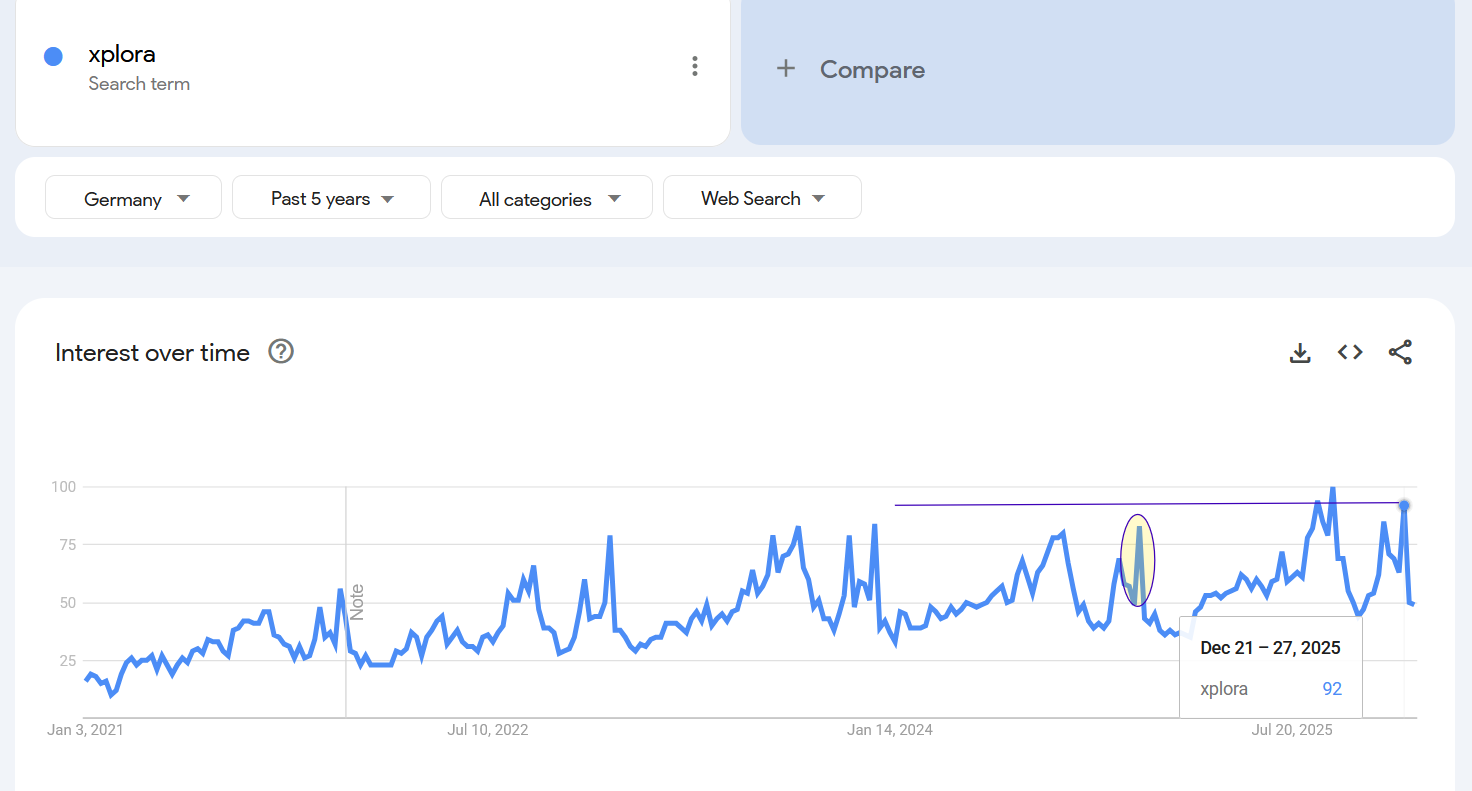
Task: Select the Note marker on the chart
Action: click(x=357, y=602)
